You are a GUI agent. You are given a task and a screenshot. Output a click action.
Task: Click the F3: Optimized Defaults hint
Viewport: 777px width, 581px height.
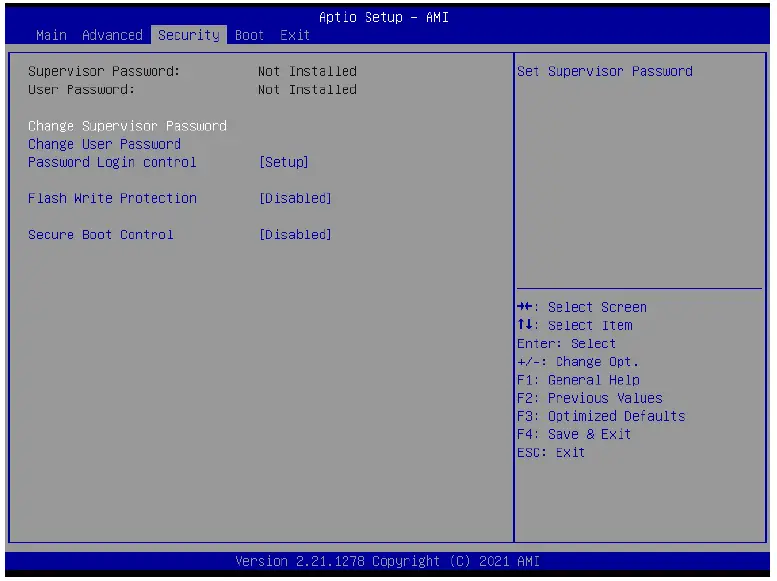click(x=601, y=416)
